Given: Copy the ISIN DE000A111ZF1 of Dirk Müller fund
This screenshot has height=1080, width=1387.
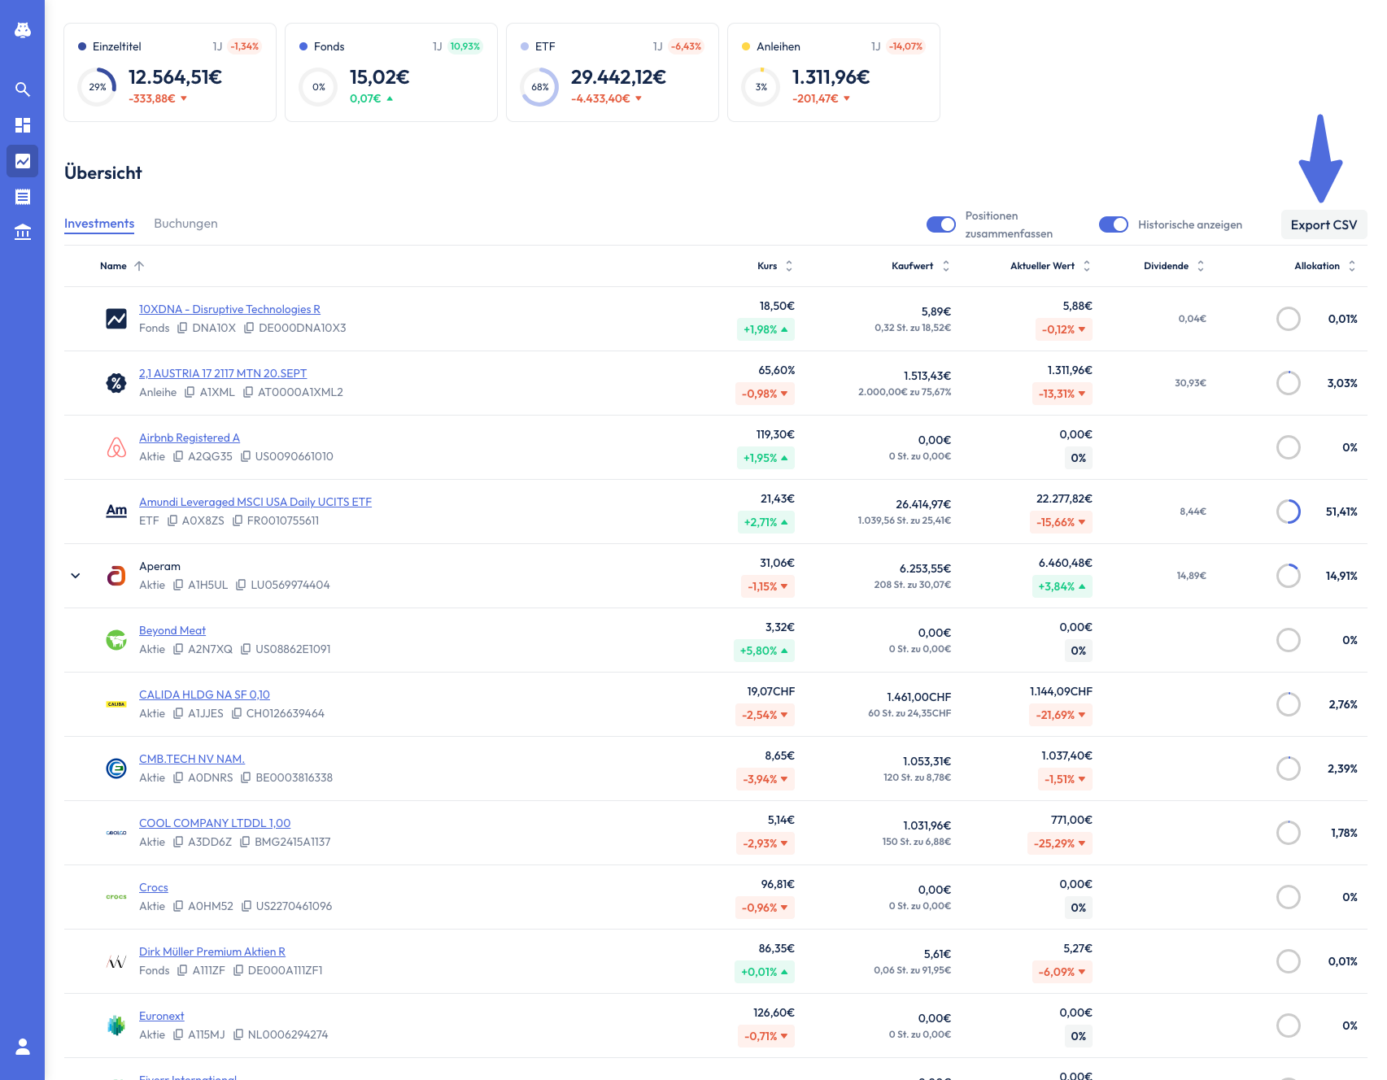Looking at the screenshot, I should pos(238,970).
